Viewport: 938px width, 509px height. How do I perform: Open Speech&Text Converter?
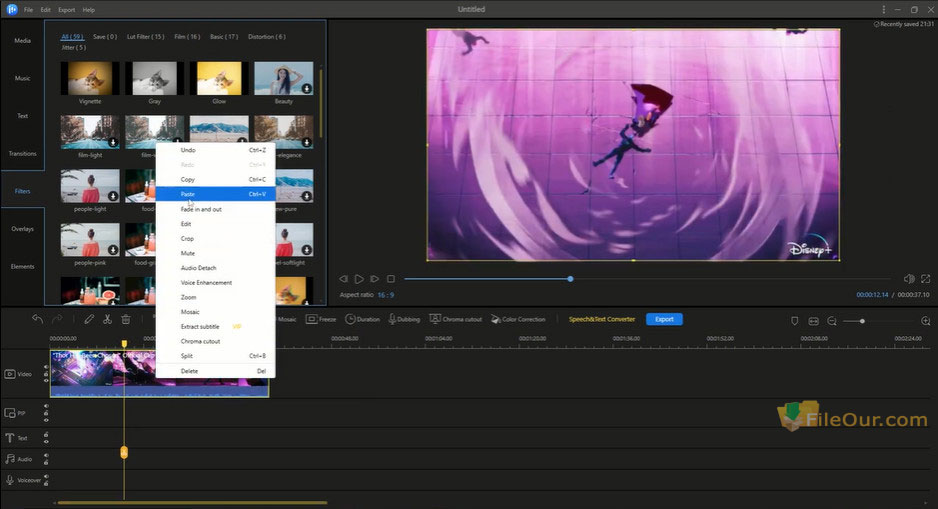tap(602, 319)
